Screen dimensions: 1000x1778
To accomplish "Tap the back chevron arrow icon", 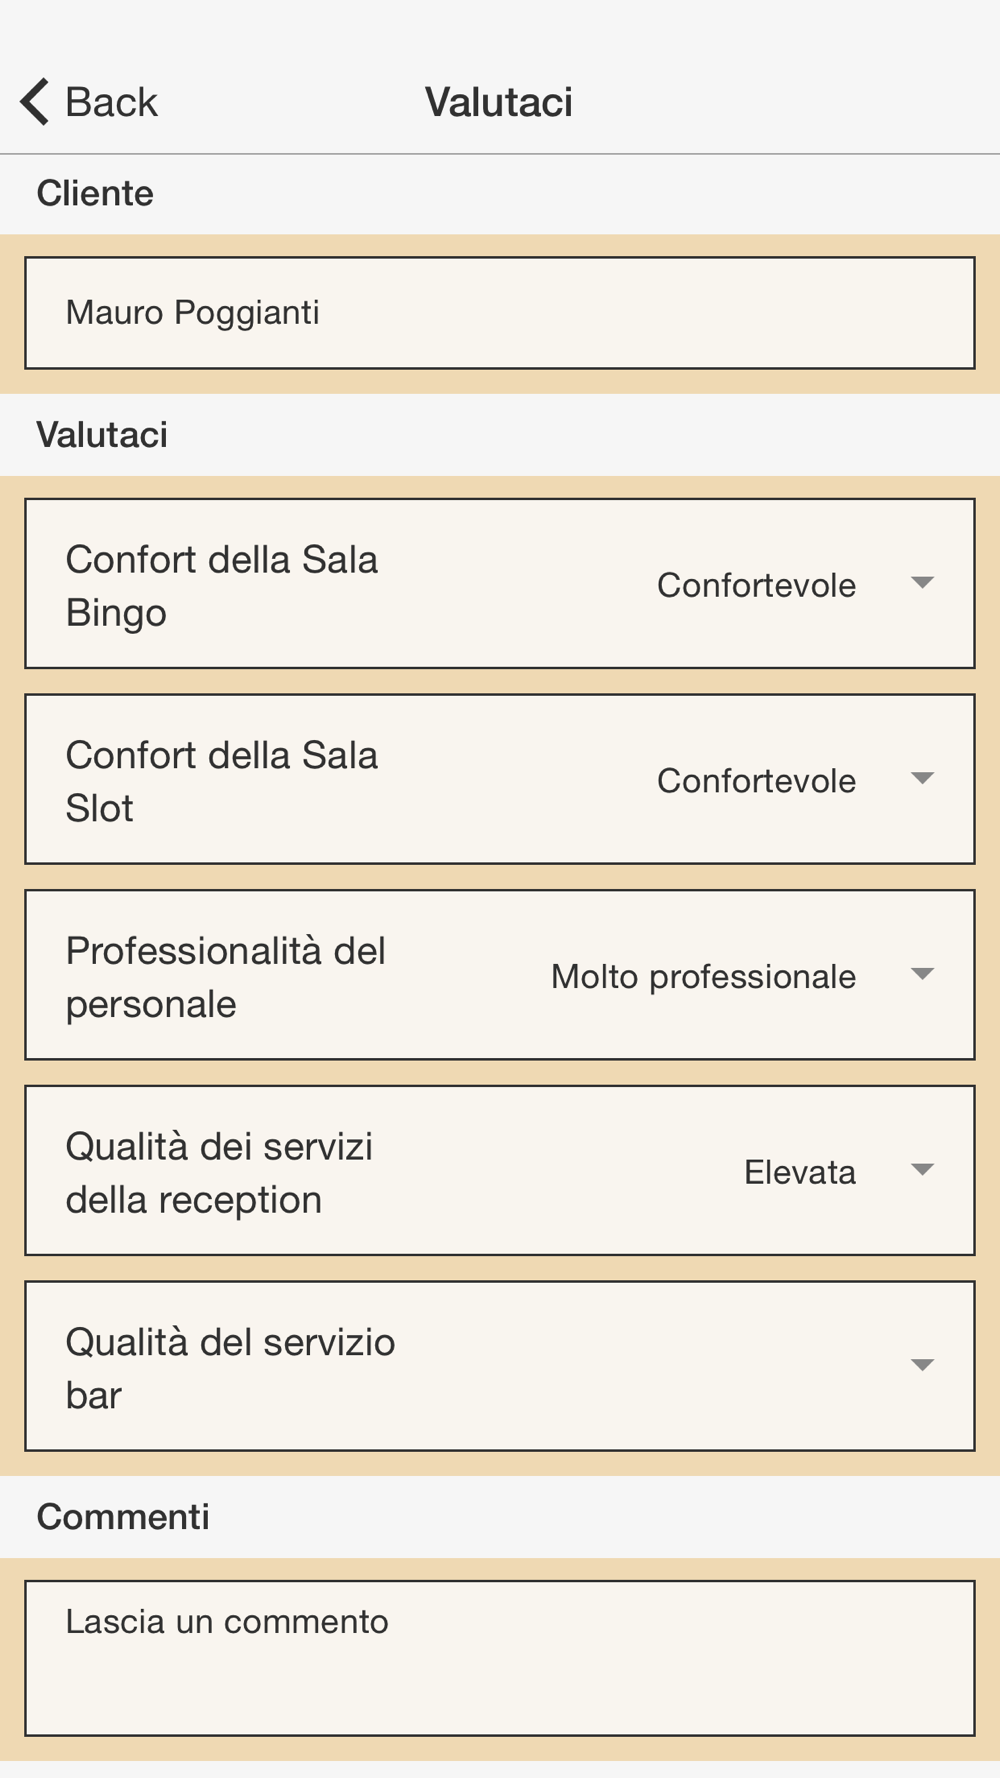I will [x=35, y=102].
